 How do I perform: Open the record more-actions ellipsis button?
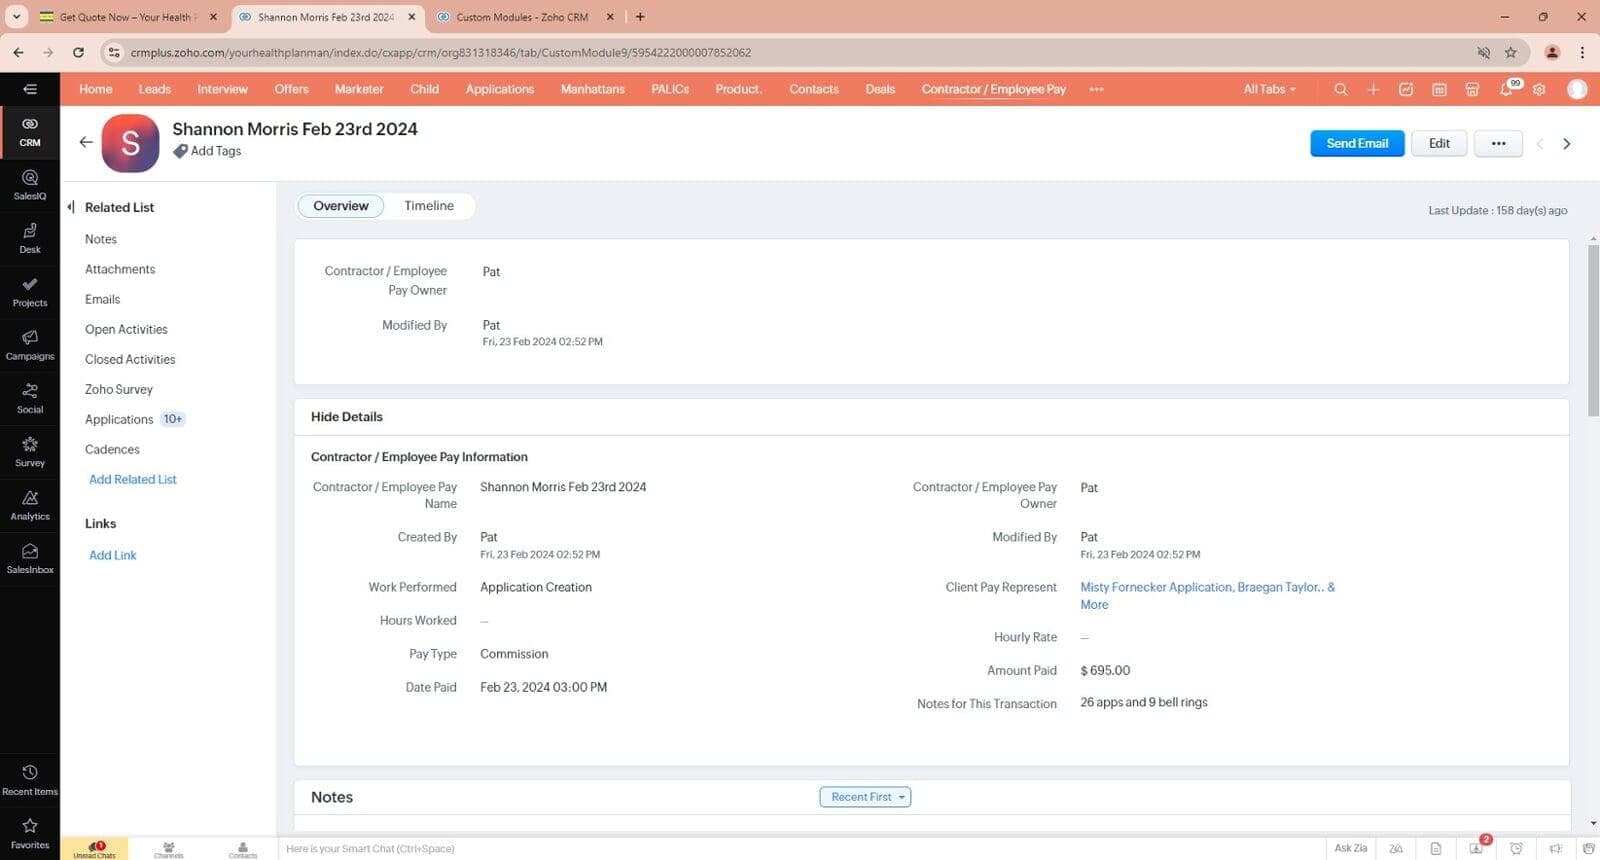(1498, 143)
